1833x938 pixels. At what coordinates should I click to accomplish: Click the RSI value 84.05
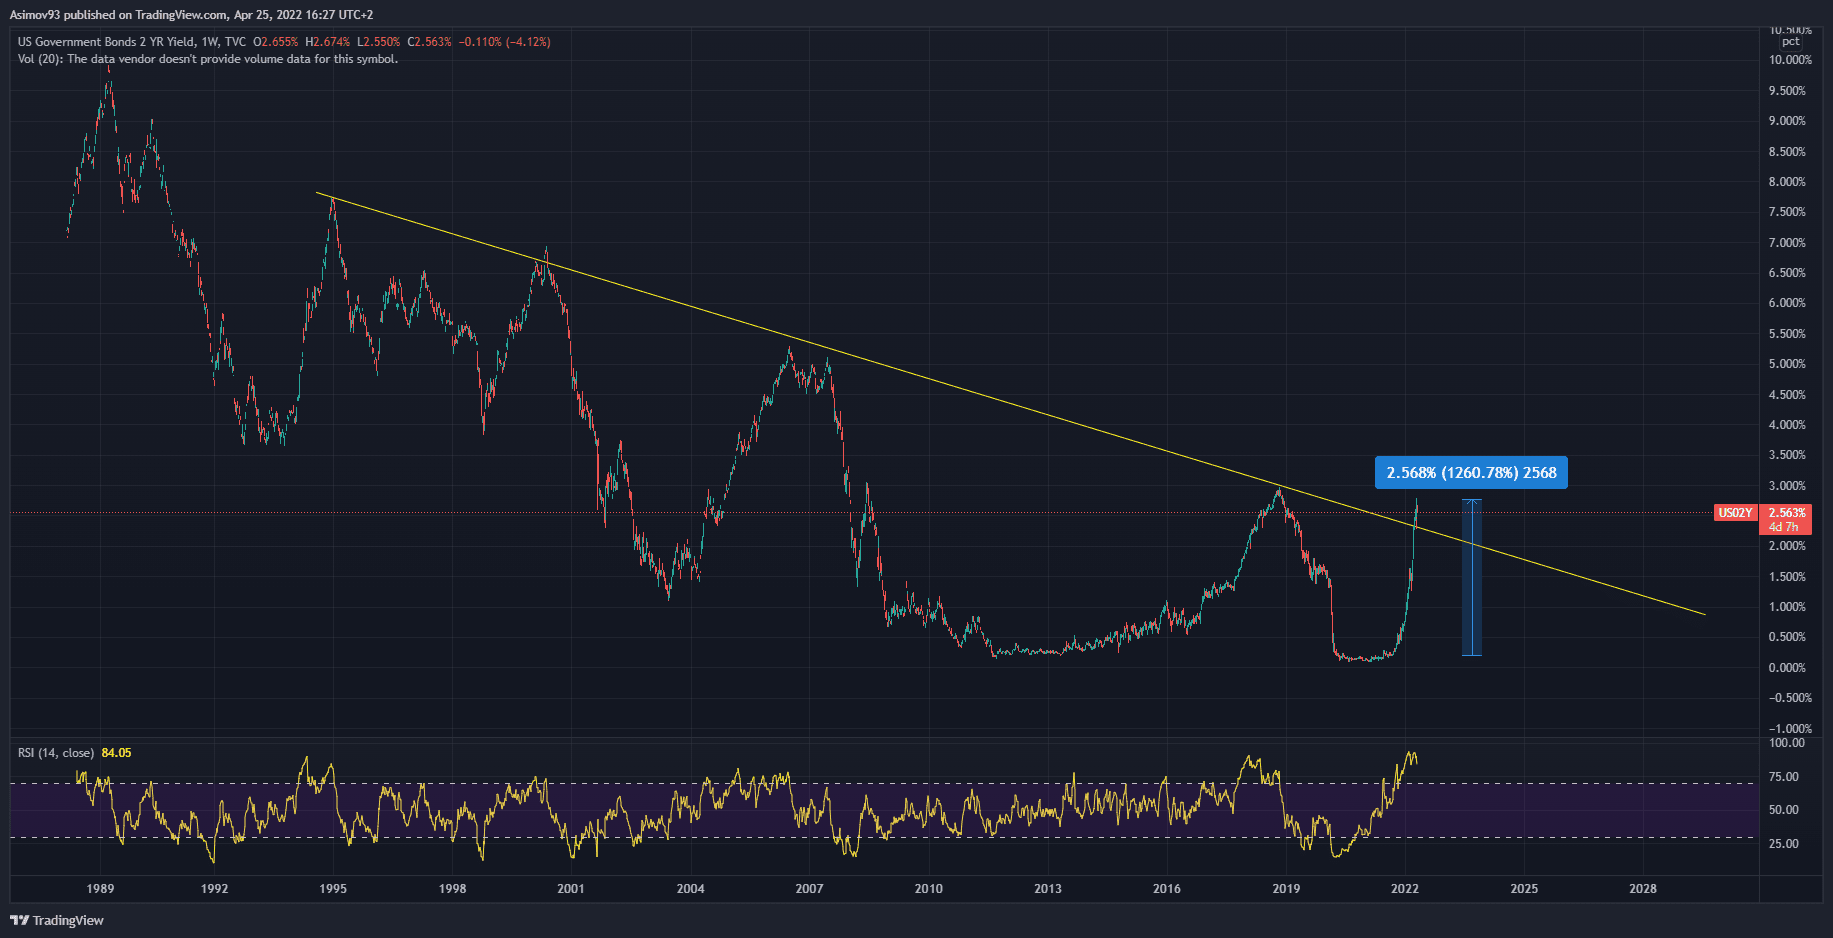click(x=116, y=753)
